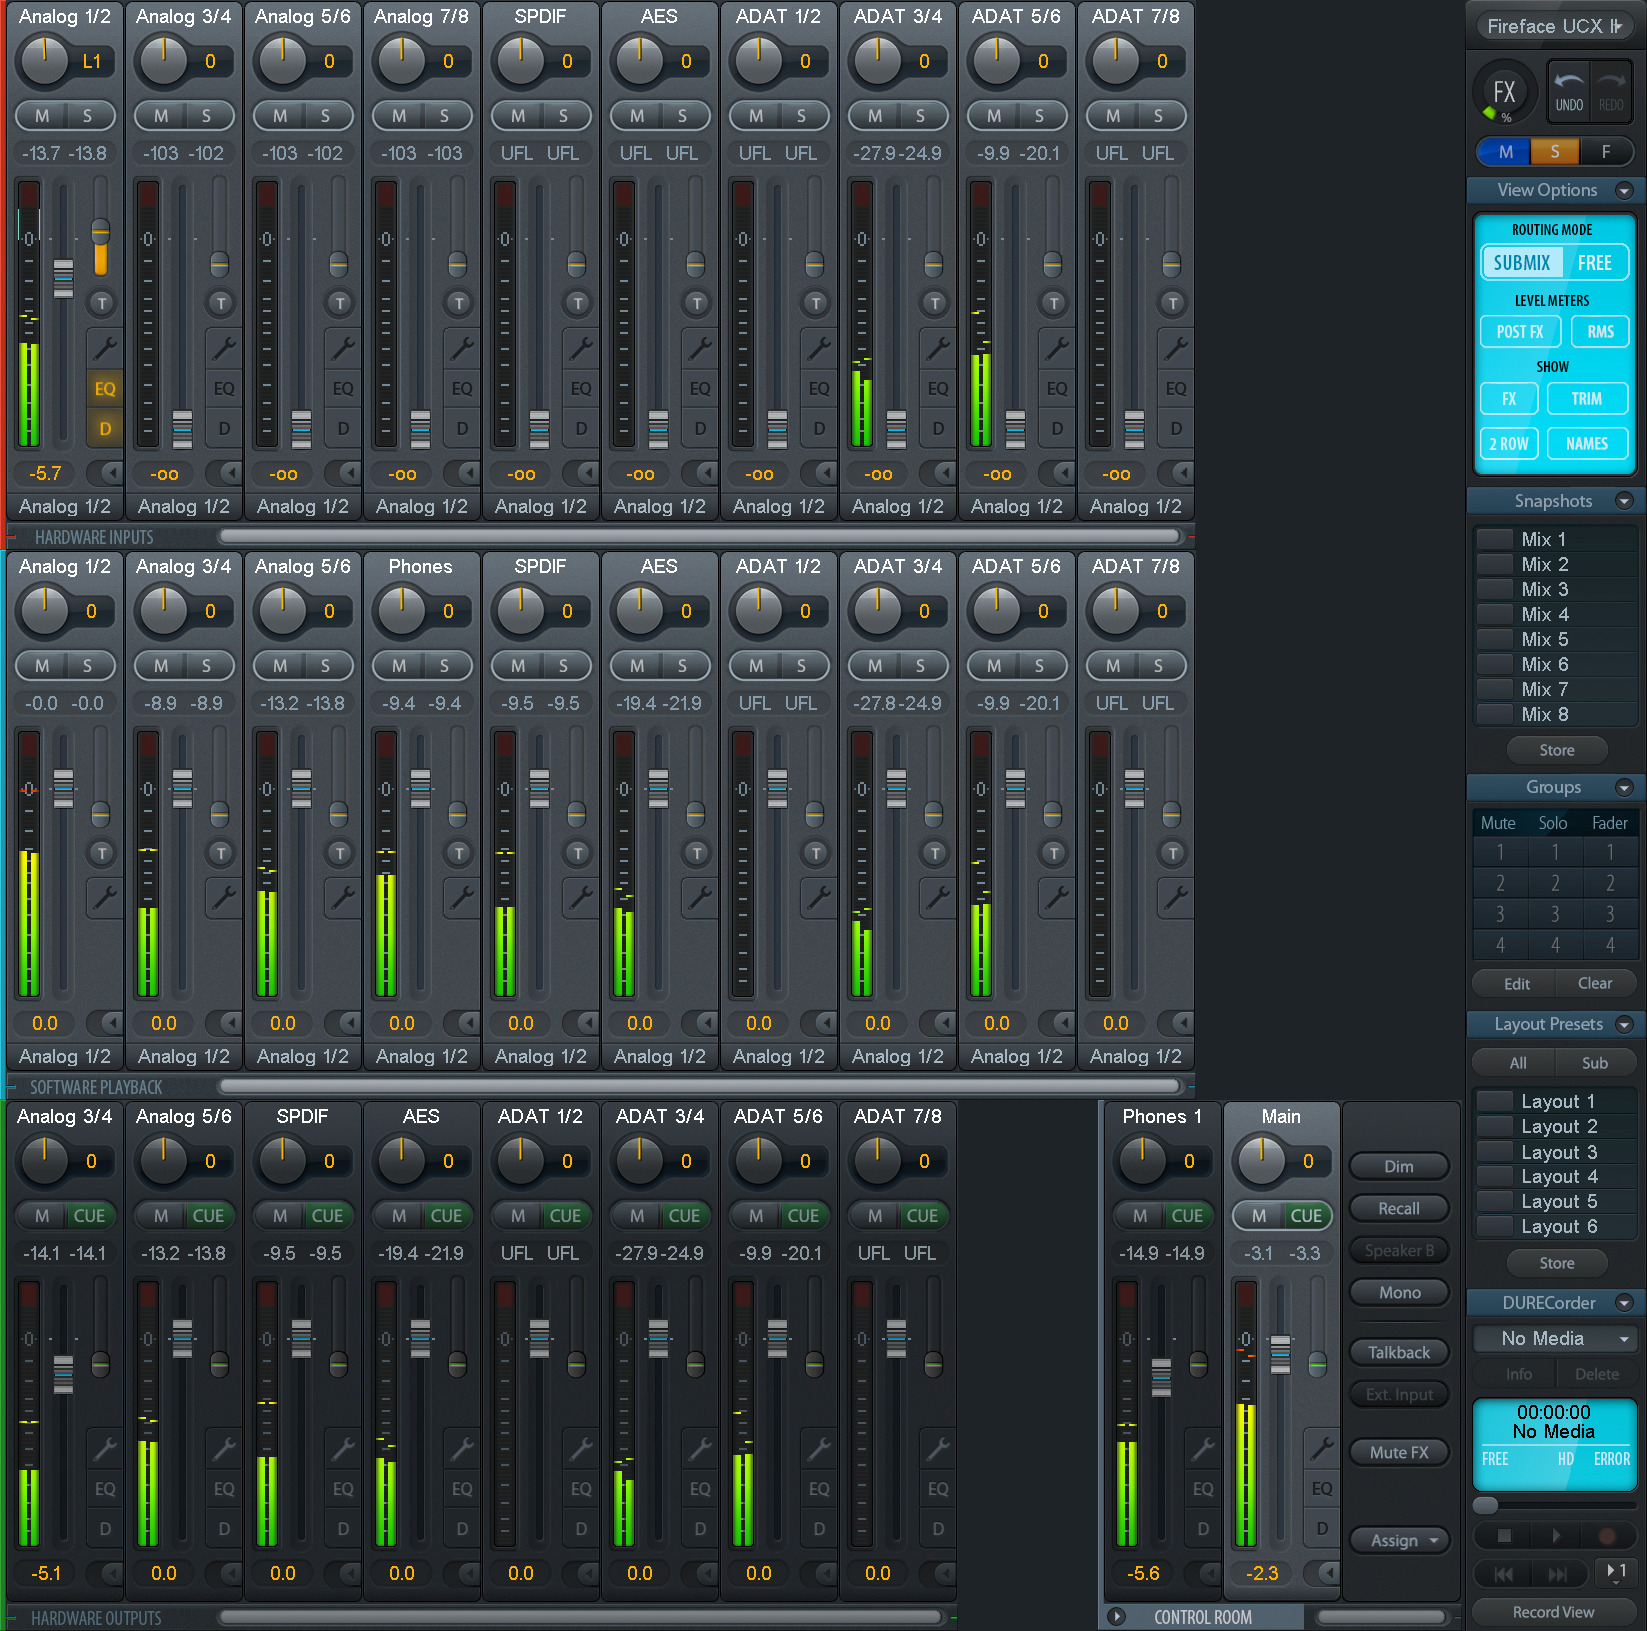This screenshot has width=1647, height=1631.
Task: Open settings wrench on SPDIF hardware input
Action: tap(580, 347)
